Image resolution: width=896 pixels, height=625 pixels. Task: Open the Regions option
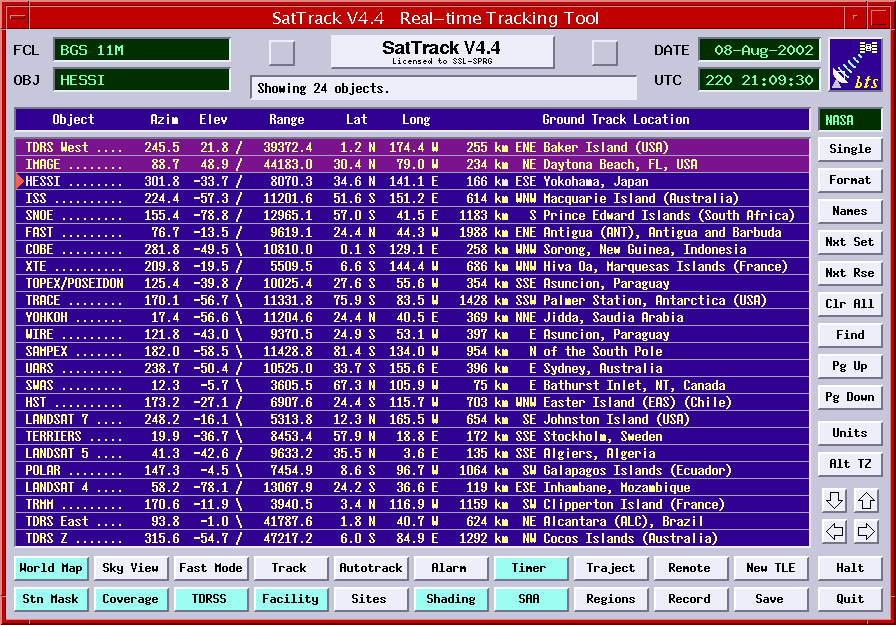[x=610, y=599]
